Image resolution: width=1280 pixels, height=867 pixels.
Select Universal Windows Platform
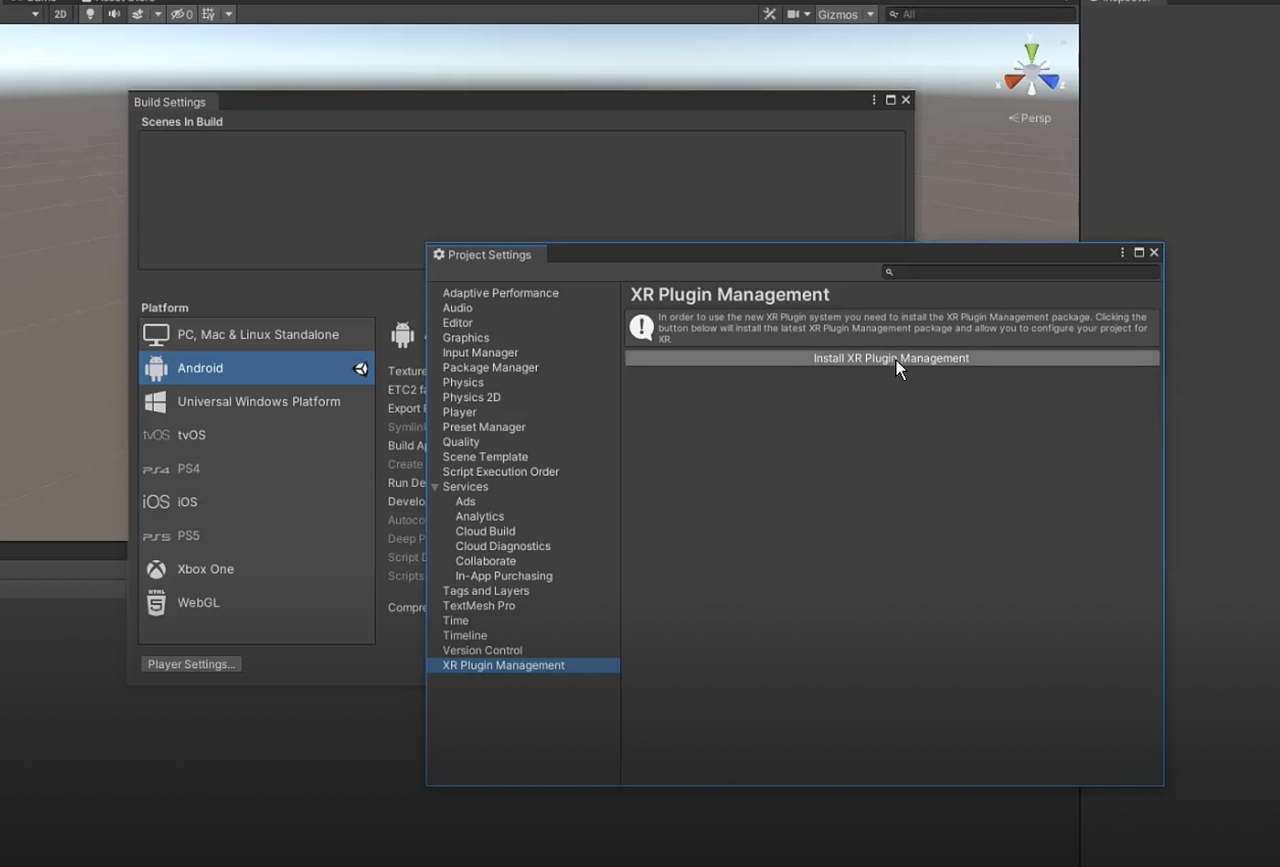tap(257, 402)
